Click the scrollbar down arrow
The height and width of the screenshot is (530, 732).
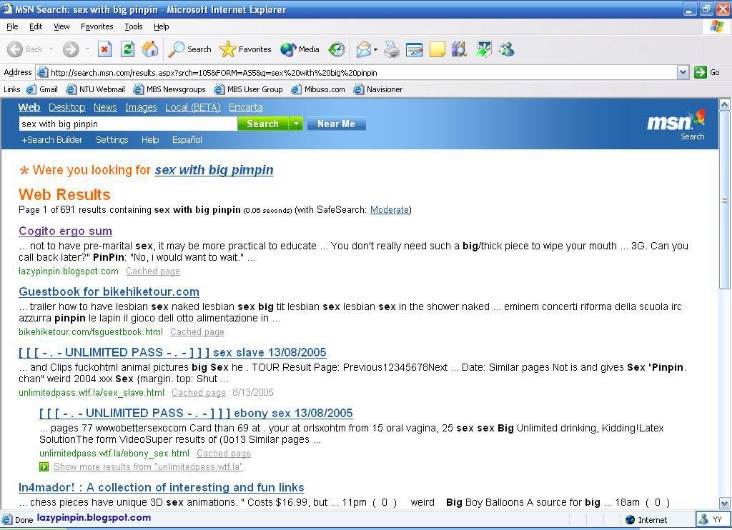click(x=724, y=503)
